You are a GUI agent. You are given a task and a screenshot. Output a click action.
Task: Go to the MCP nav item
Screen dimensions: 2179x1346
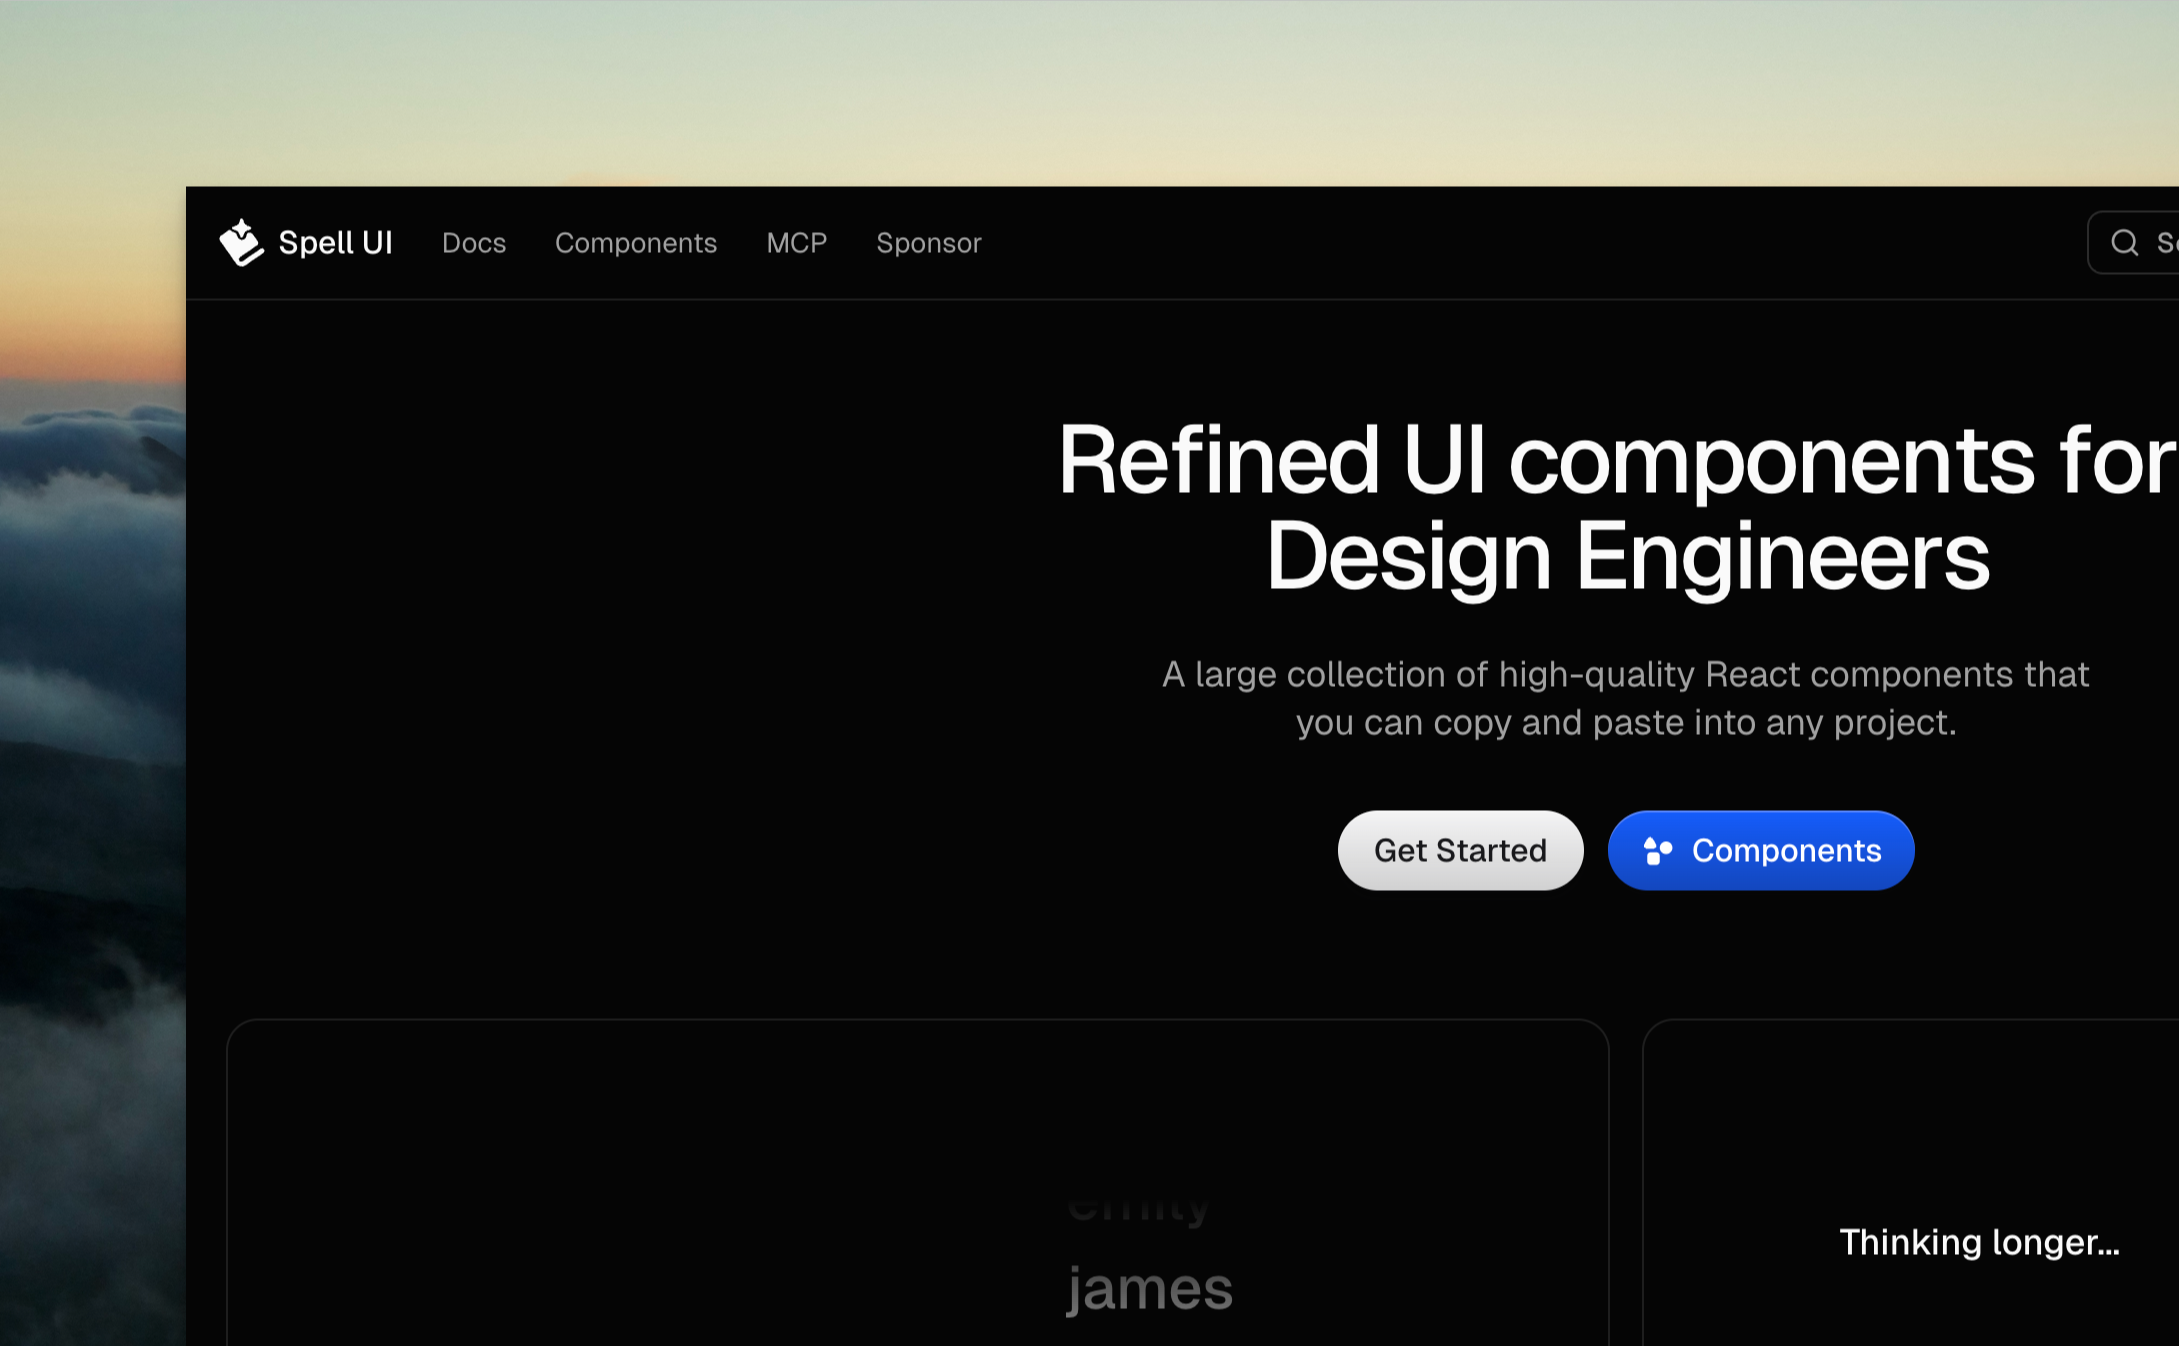[797, 243]
